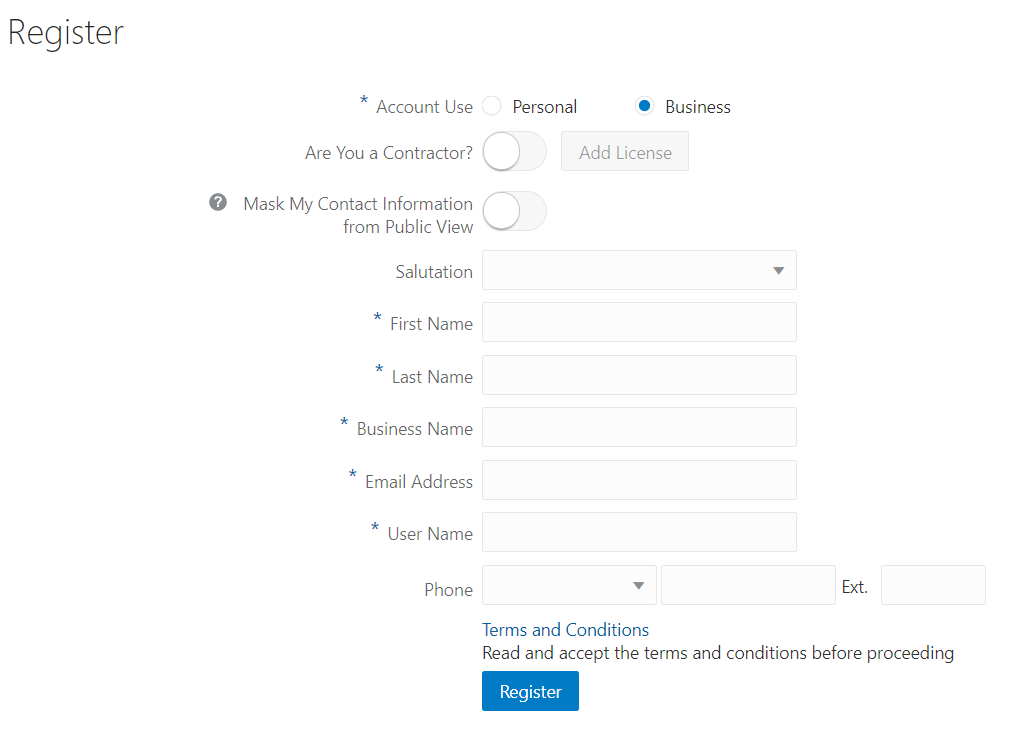This screenshot has width=1016, height=739.
Task: Click the help icon beside Mask My Contact Information
Action: click(x=218, y=202)
